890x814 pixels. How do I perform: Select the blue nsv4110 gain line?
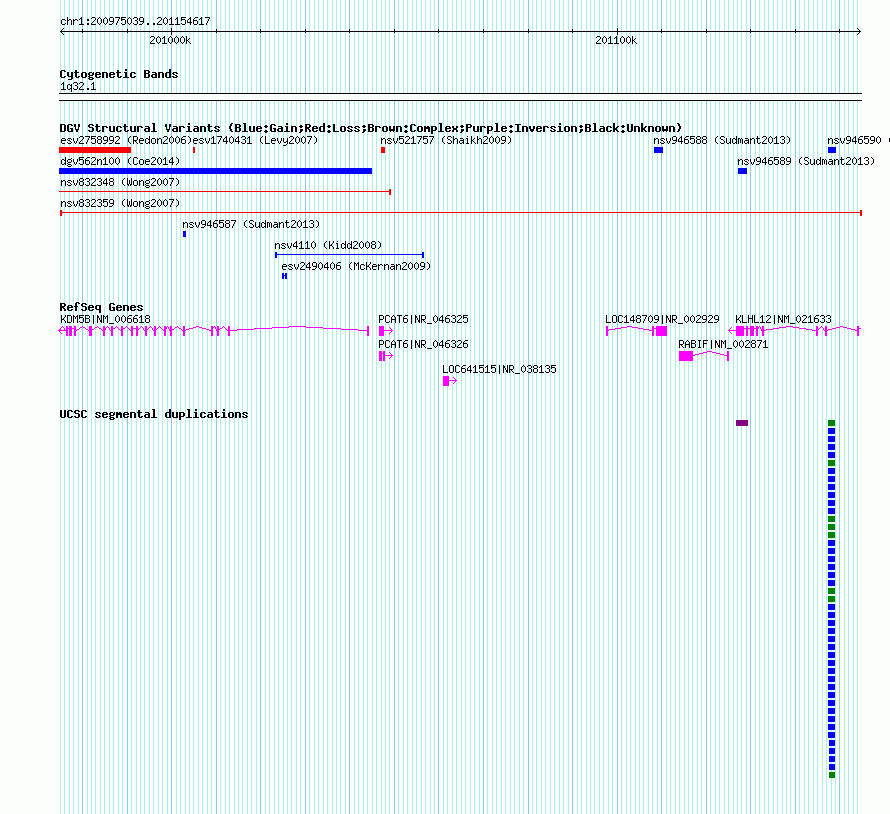(x=350, y=255)
